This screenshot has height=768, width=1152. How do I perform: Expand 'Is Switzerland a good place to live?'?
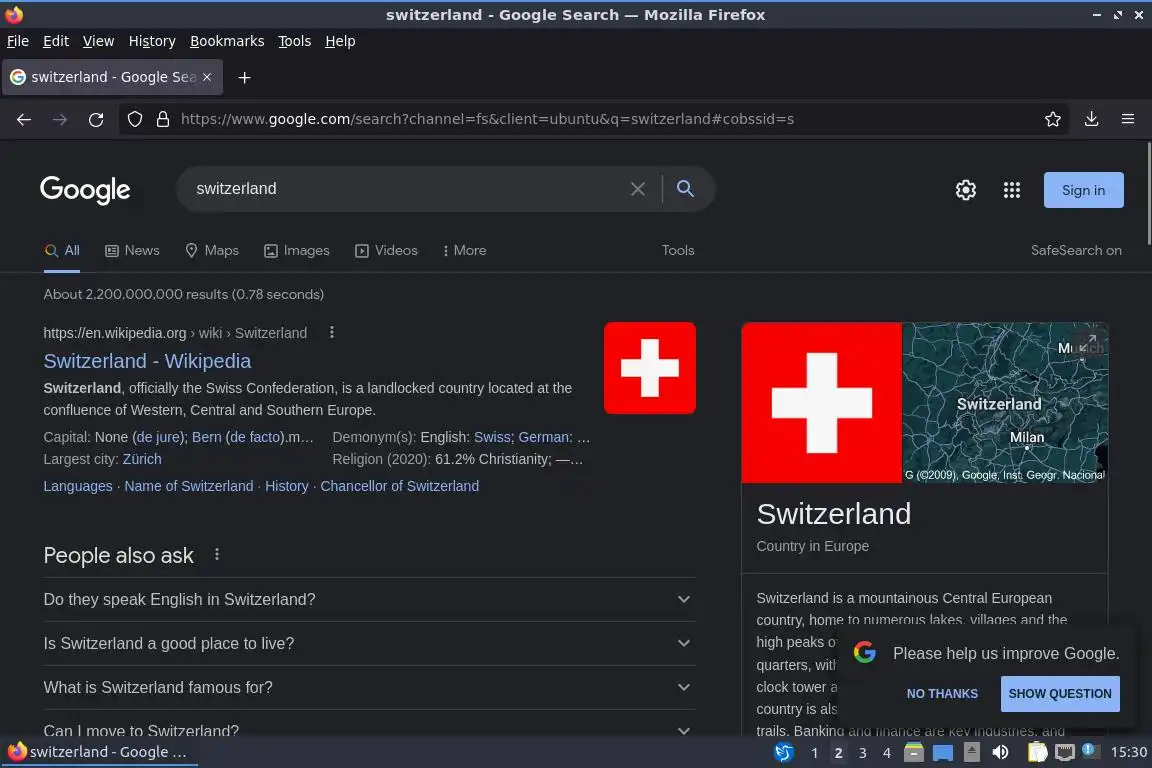(x=370, y=644)
